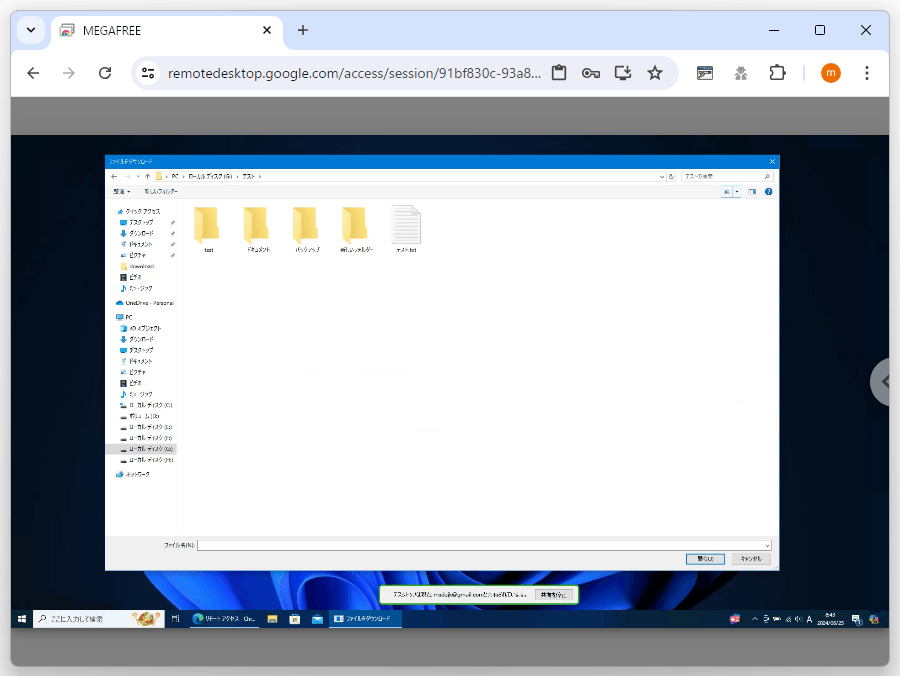
Task: Click the Cancel button in file dialog
Action: click(751, 558)
